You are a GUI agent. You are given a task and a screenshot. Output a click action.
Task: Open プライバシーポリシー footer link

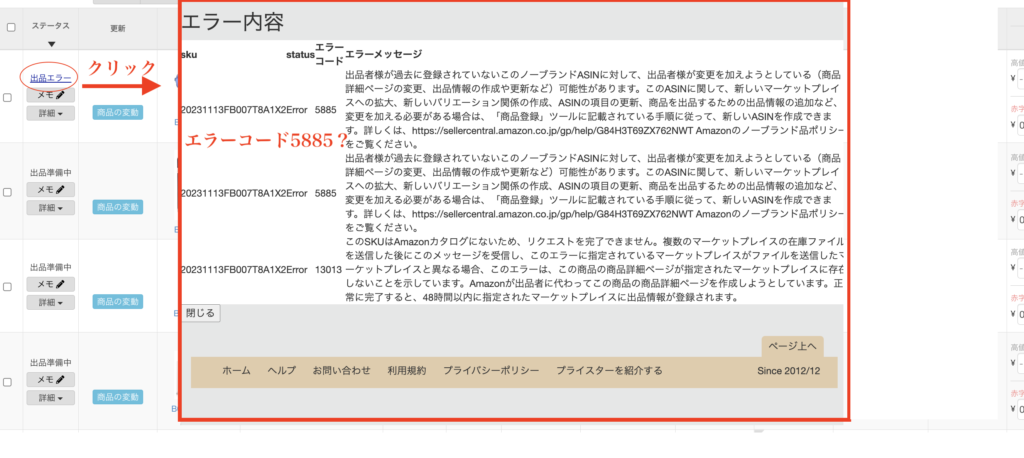pyautogui.click(x=491, y=371)
